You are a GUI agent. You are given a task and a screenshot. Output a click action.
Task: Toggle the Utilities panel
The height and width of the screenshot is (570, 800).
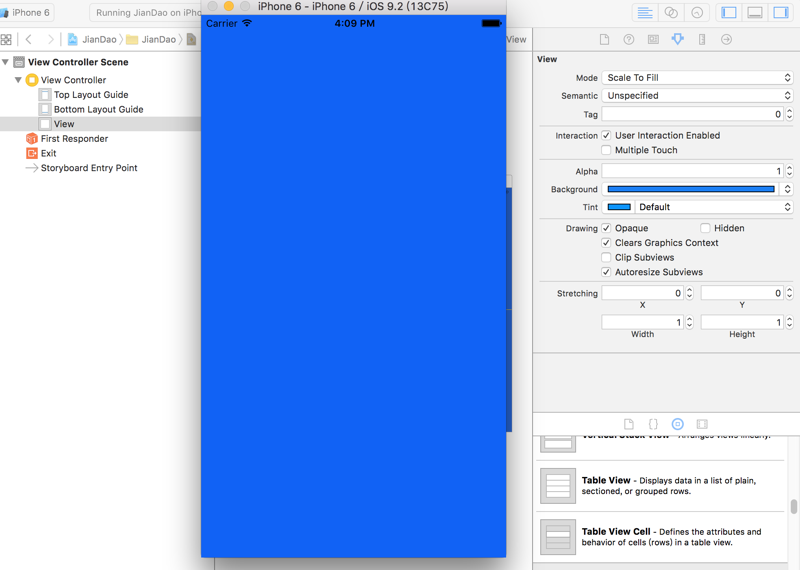[781, 13]
